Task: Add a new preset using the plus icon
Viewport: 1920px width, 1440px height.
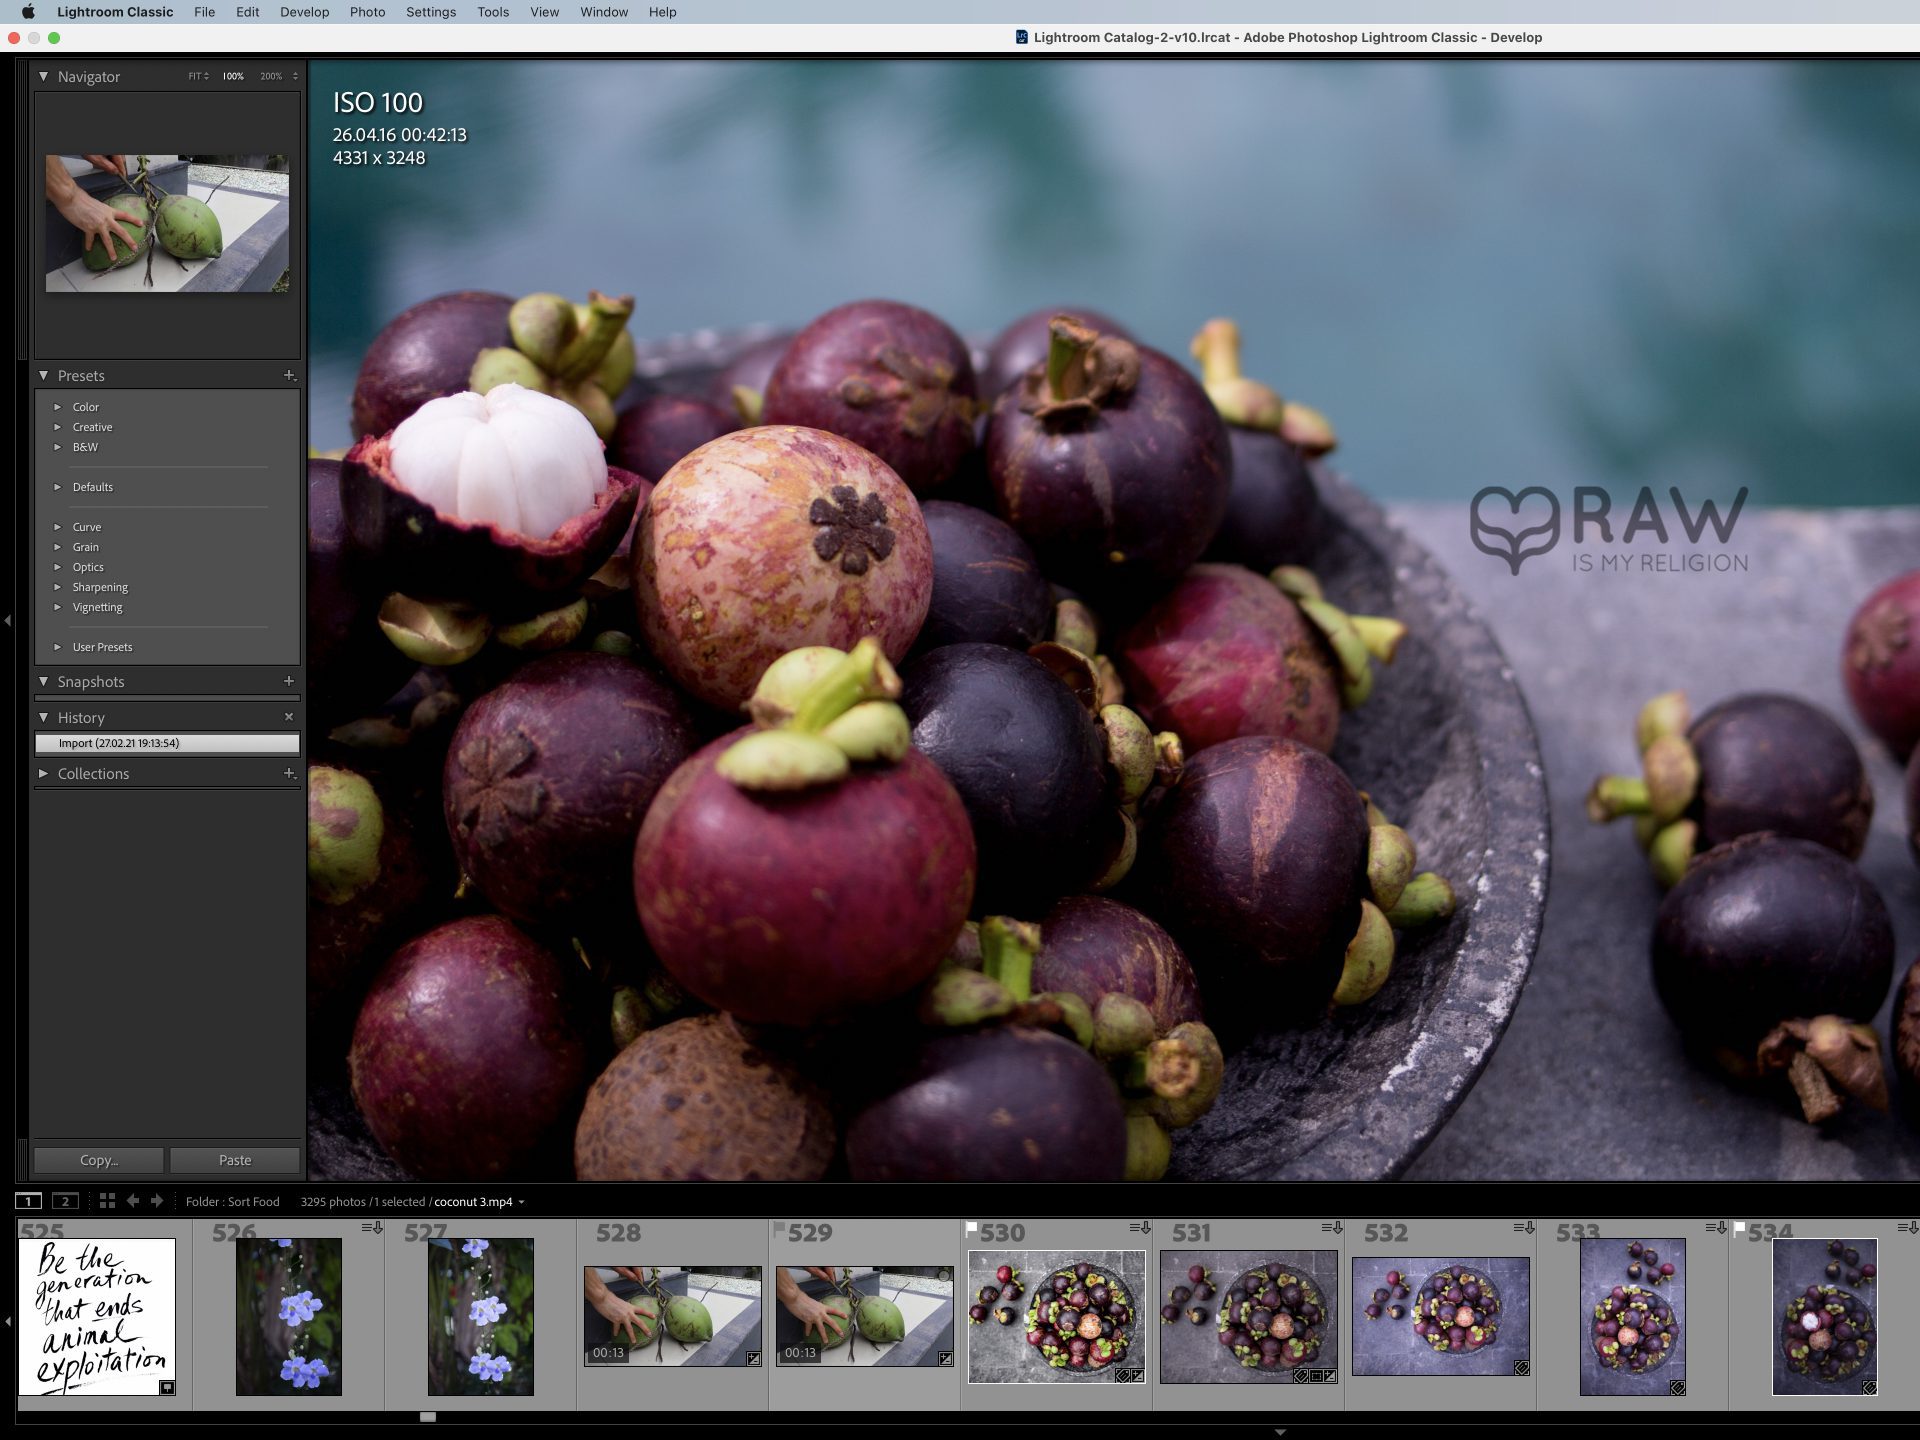Action: click(289, 377)
